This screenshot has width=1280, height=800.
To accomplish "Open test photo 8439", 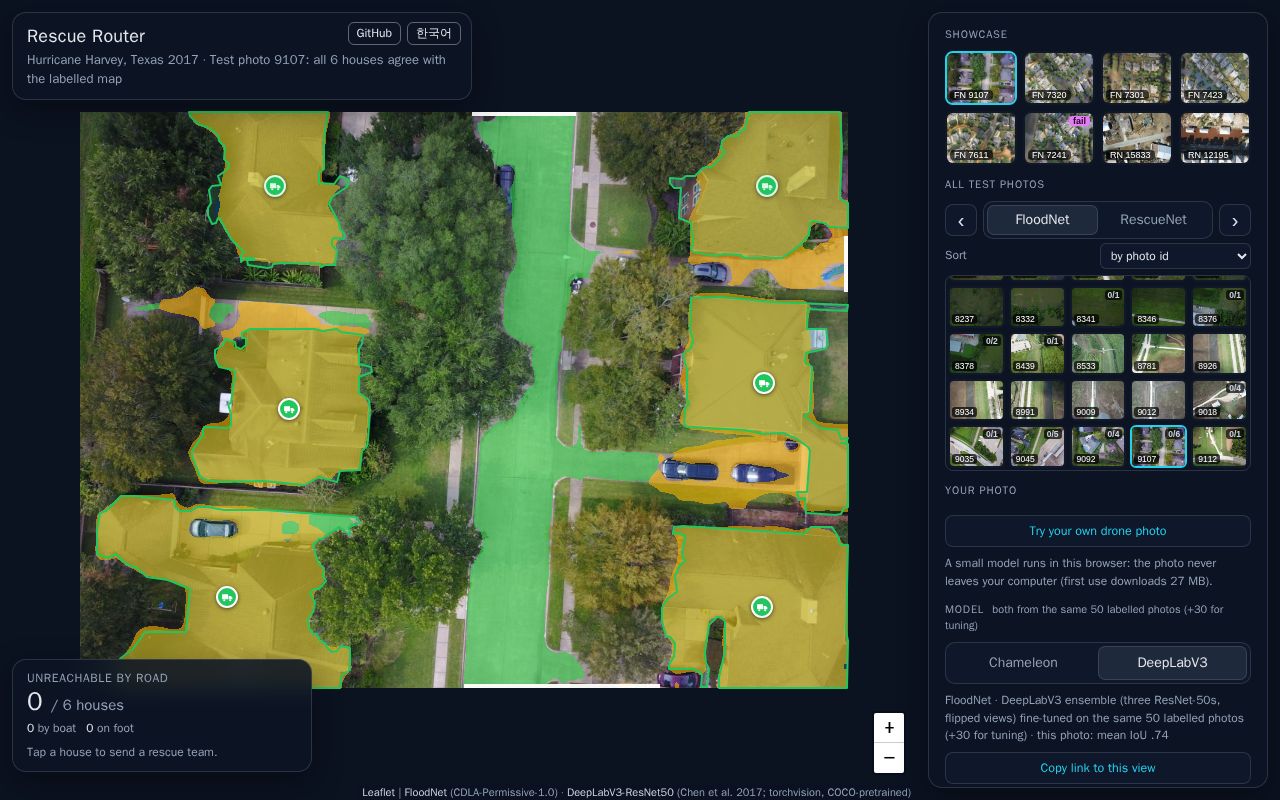I will (x=1037, y=354).
